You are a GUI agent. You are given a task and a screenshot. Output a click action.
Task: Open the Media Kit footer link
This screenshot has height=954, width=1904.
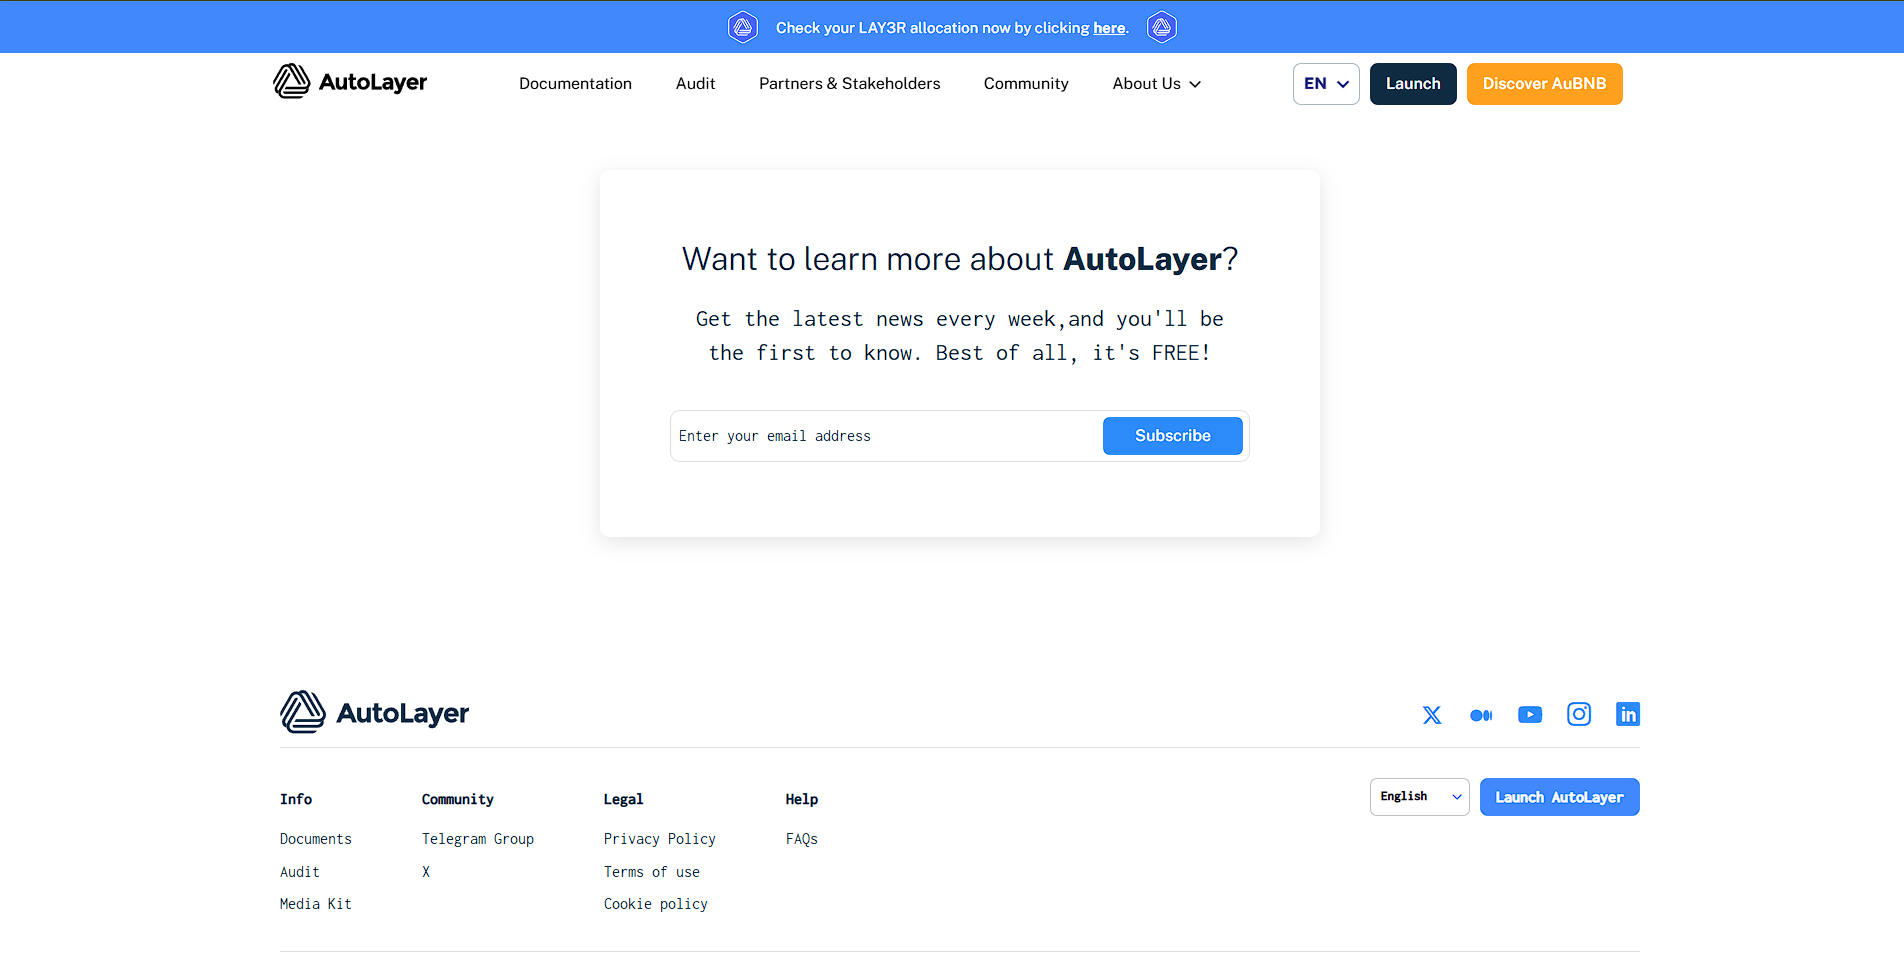(316, 904)
